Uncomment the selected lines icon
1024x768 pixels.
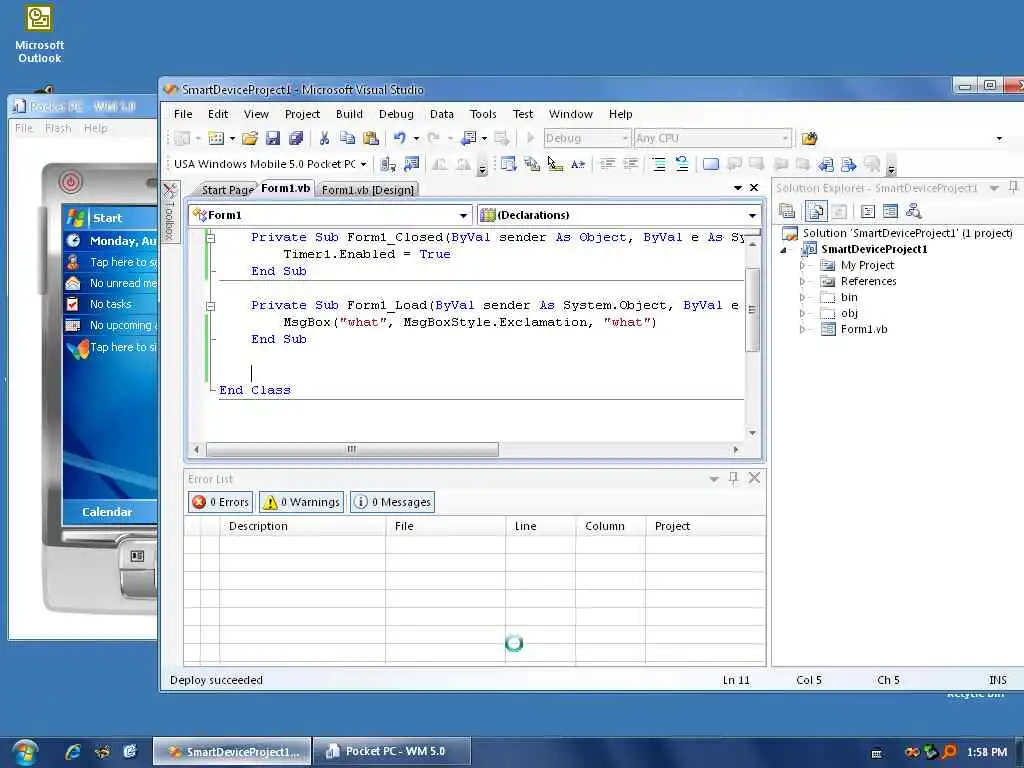[x=682, y=165]
